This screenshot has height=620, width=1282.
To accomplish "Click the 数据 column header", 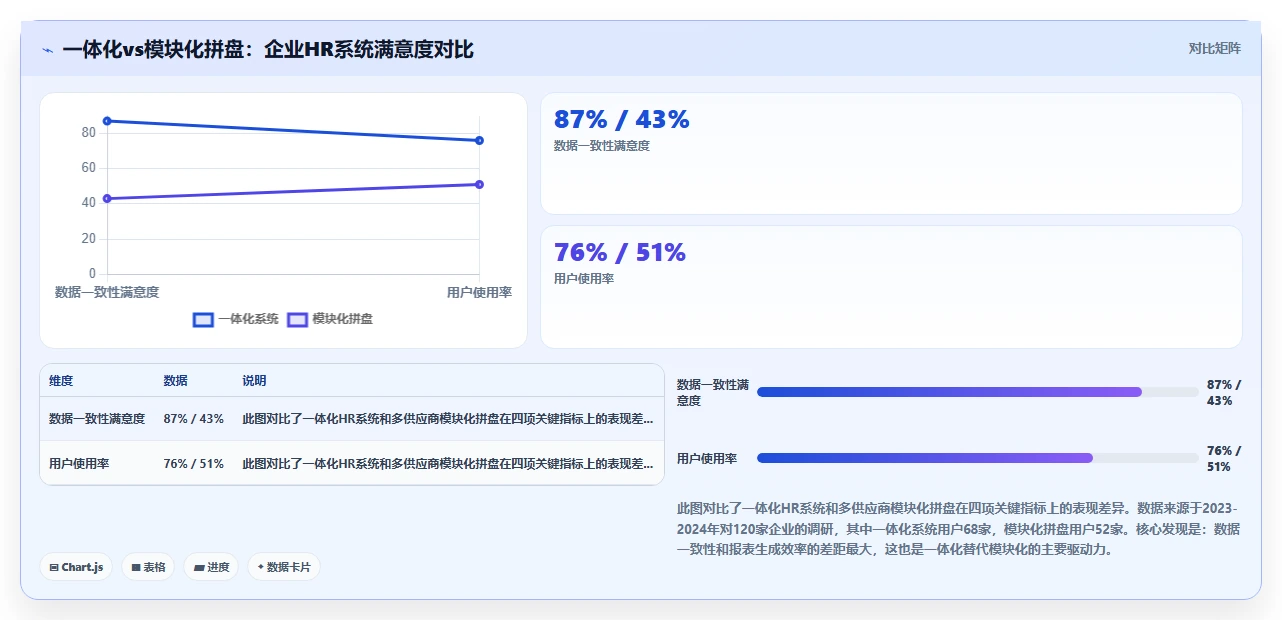I will [x=176, y=381].
